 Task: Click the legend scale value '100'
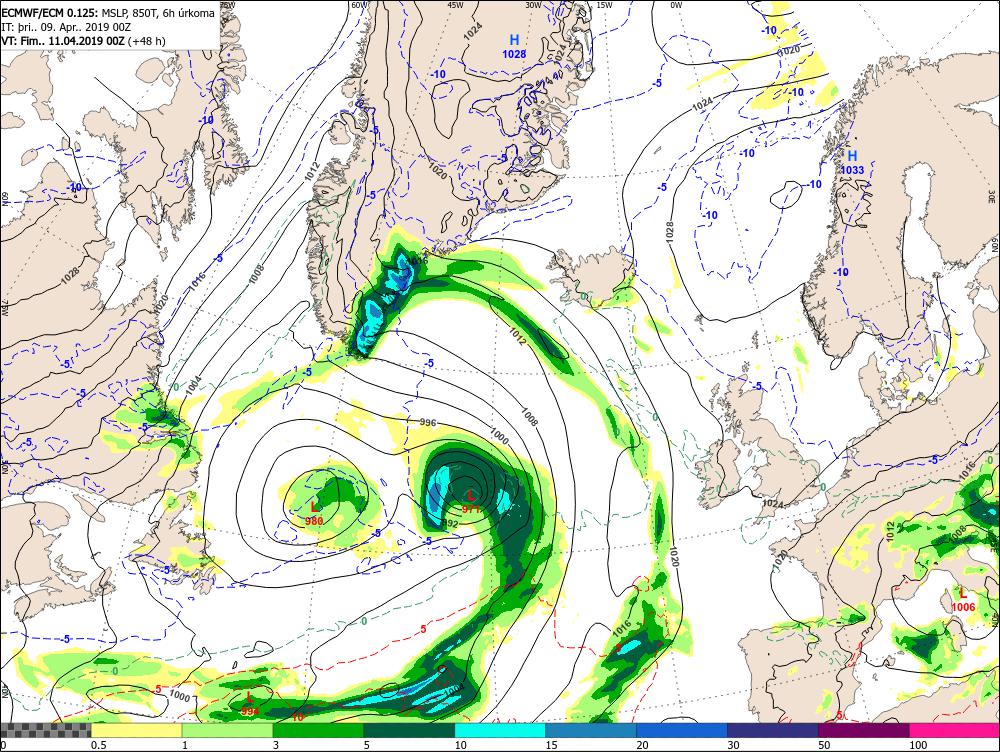(918, 745)
